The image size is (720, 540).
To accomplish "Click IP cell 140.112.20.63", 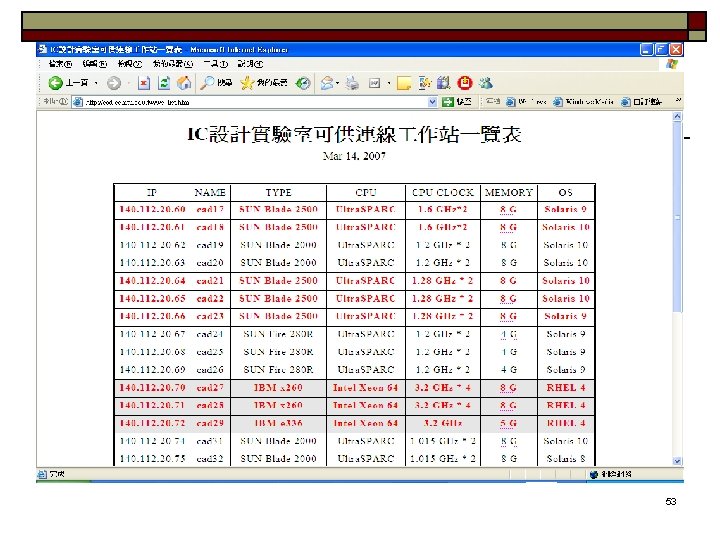I will click(152, 263).
